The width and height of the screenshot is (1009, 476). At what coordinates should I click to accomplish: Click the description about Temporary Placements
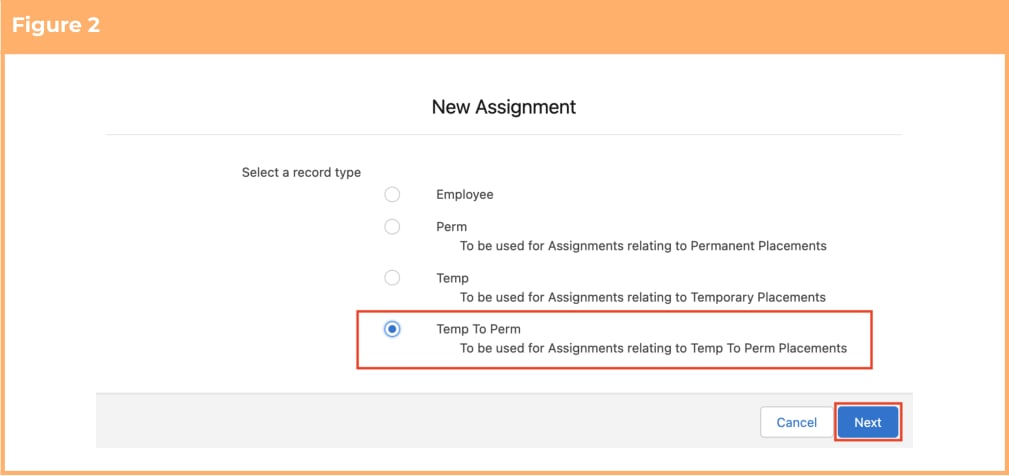[642, 297]
